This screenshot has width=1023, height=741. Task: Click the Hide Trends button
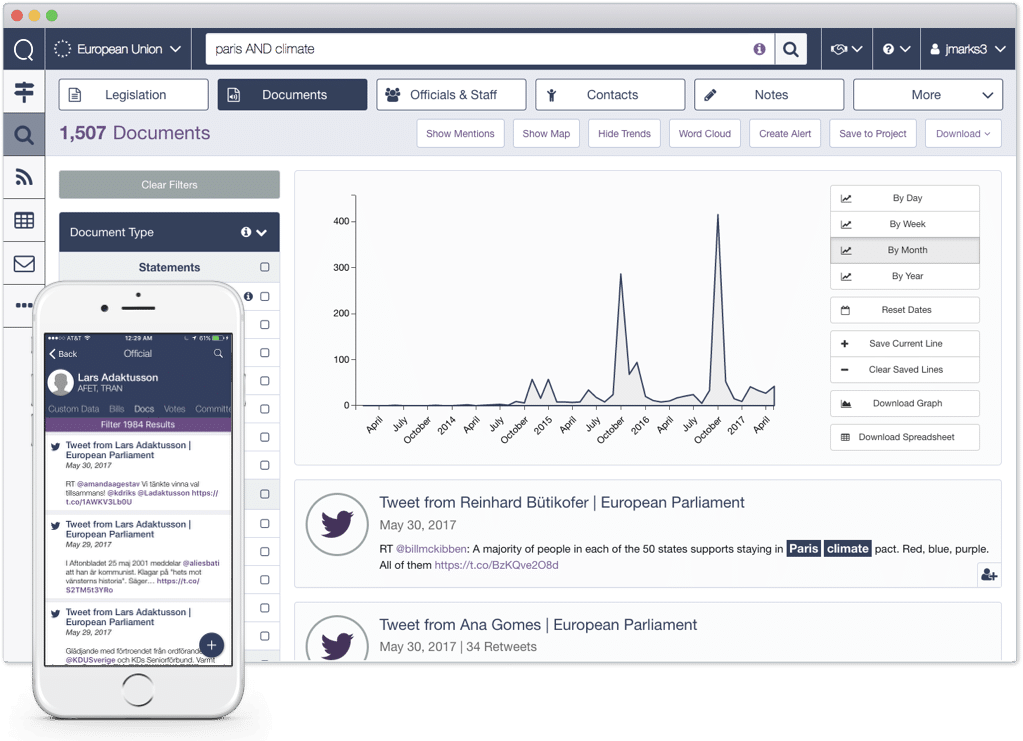pos(624,134)
